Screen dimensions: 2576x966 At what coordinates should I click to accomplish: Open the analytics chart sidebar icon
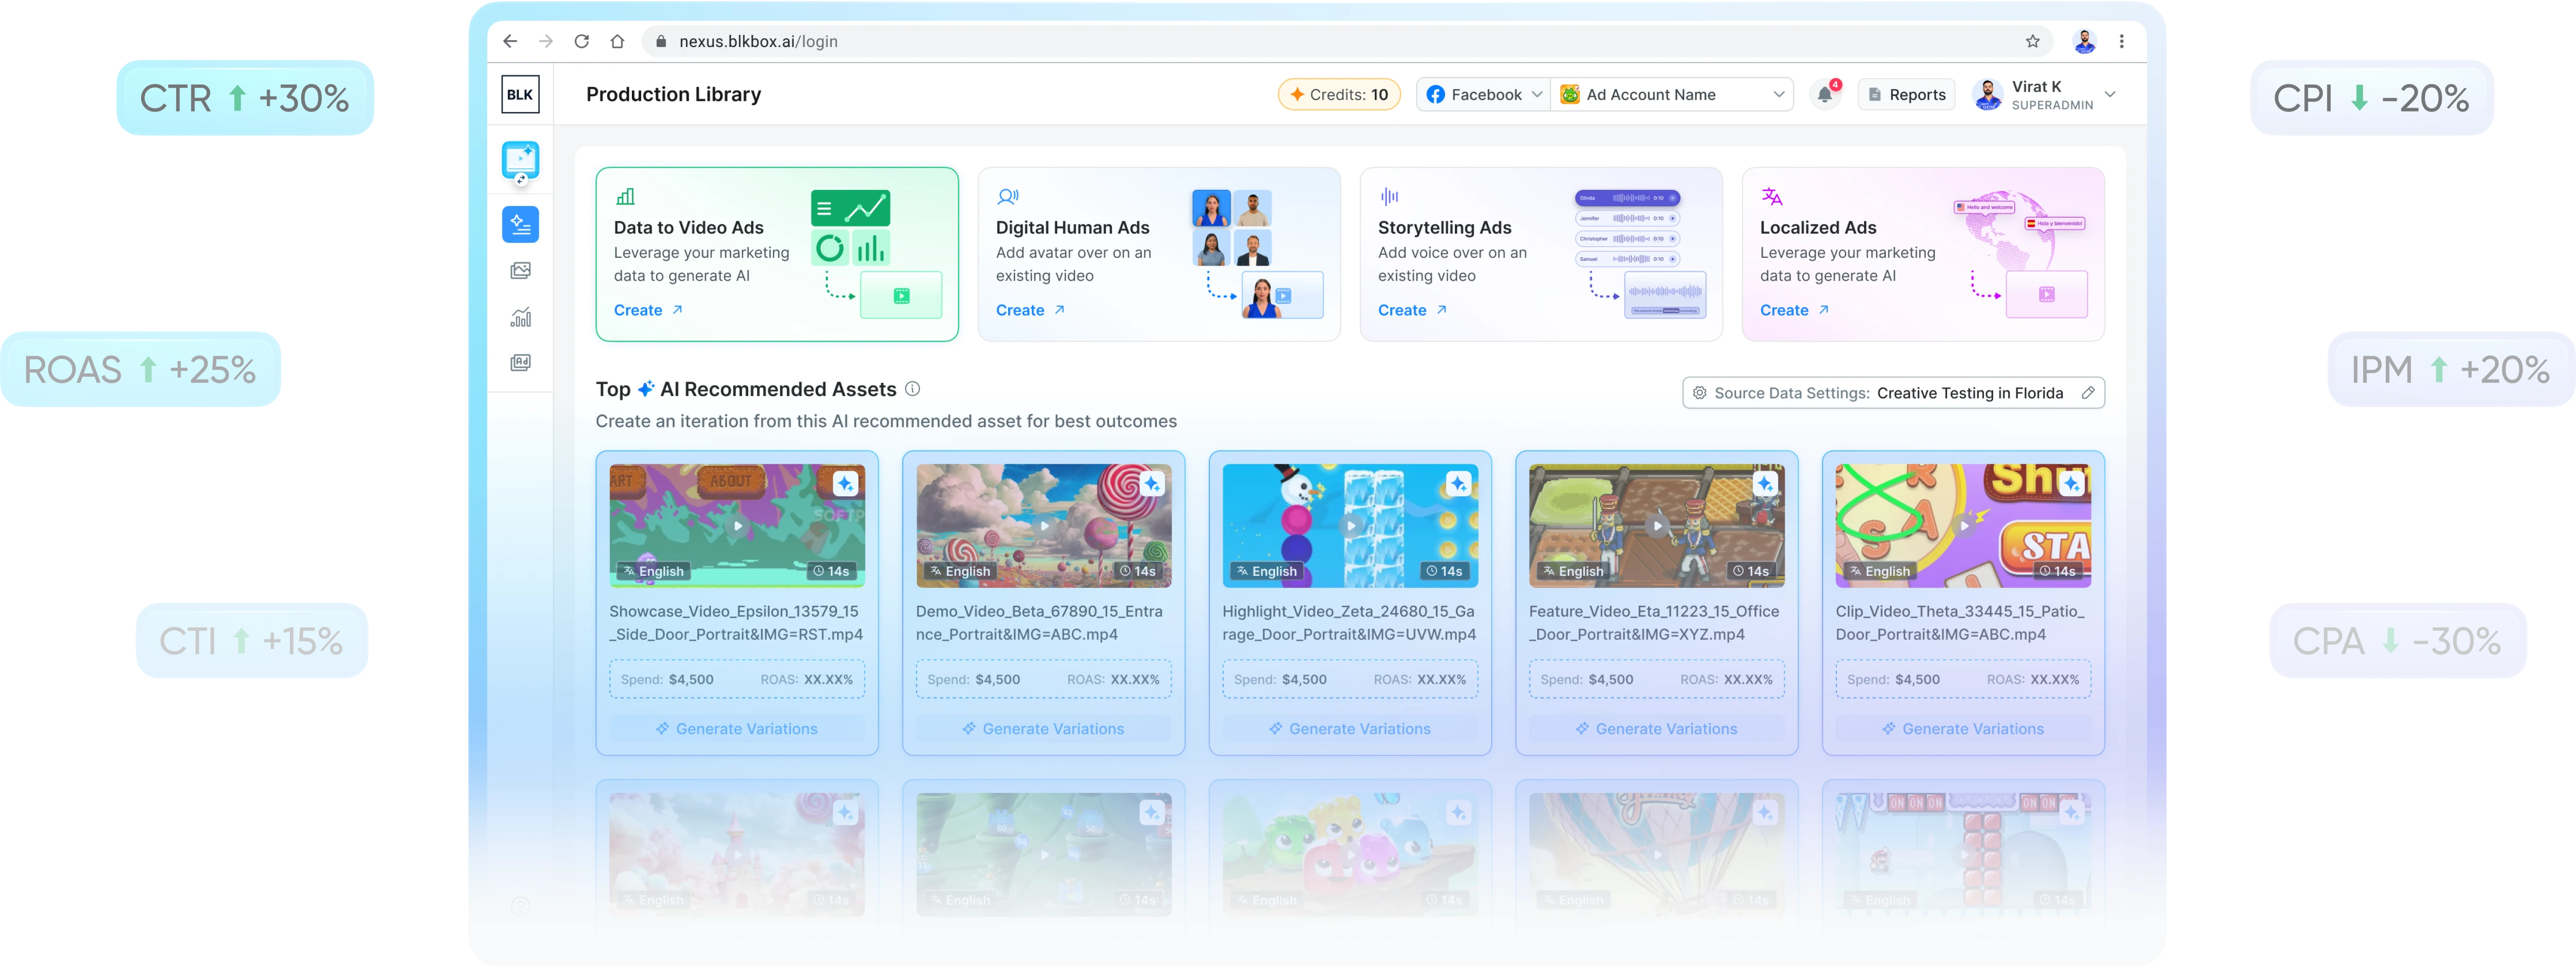coord(520,317)
